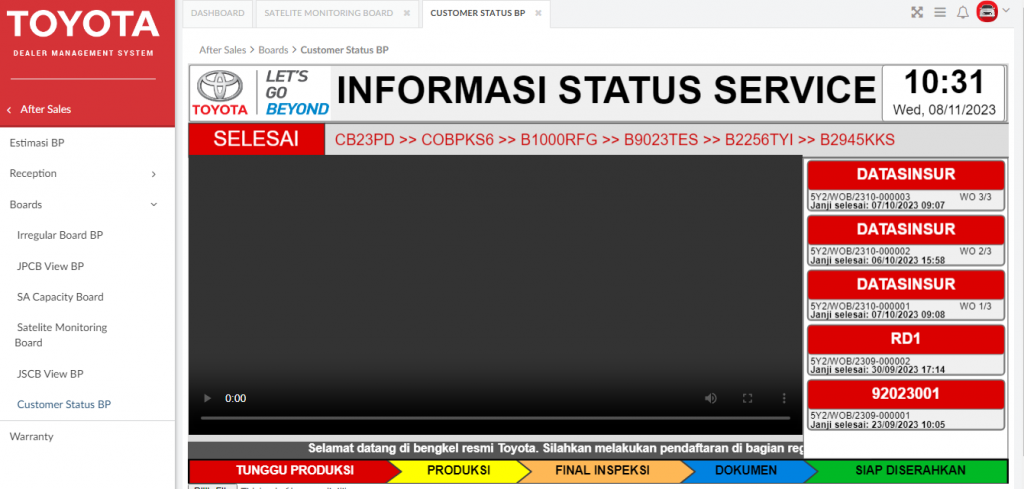Click the yellow PRODUKSI stage

[458, 471]
